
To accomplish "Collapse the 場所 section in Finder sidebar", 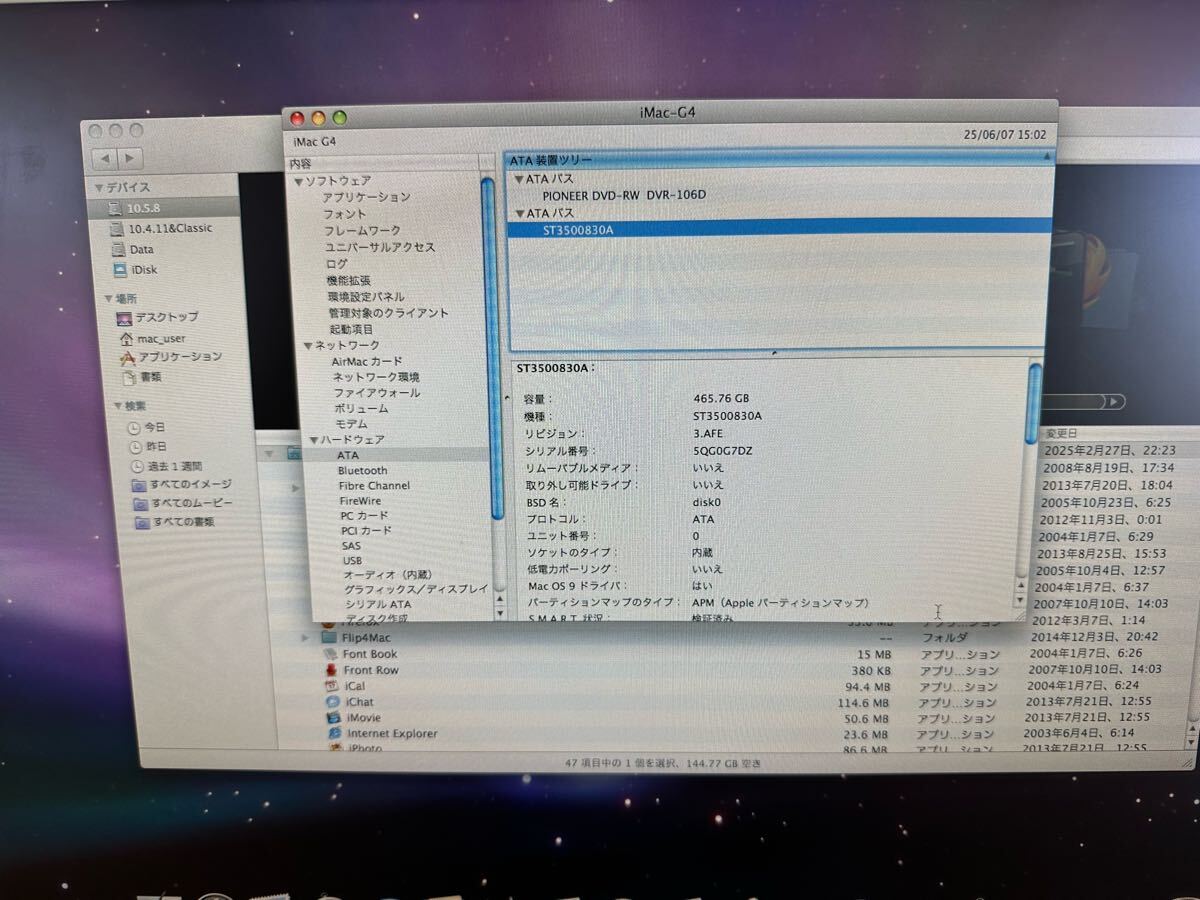I will coord(108,299).
